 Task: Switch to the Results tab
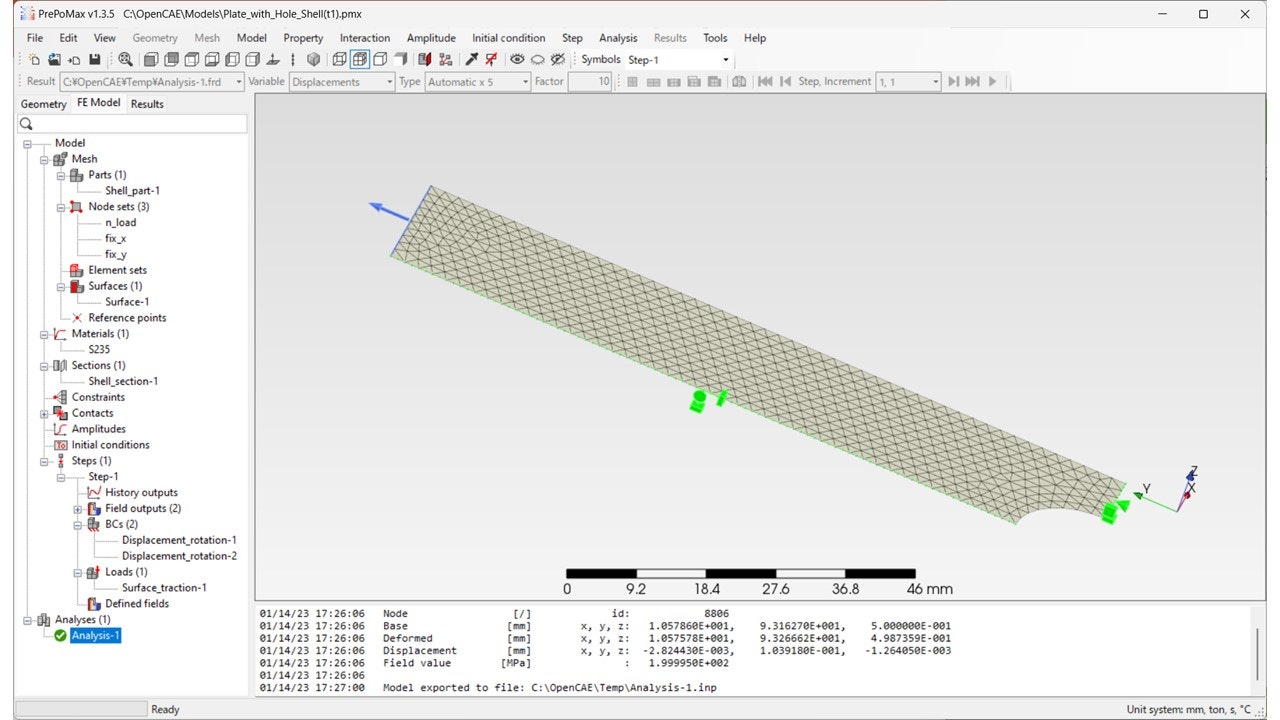coord(147,104)
